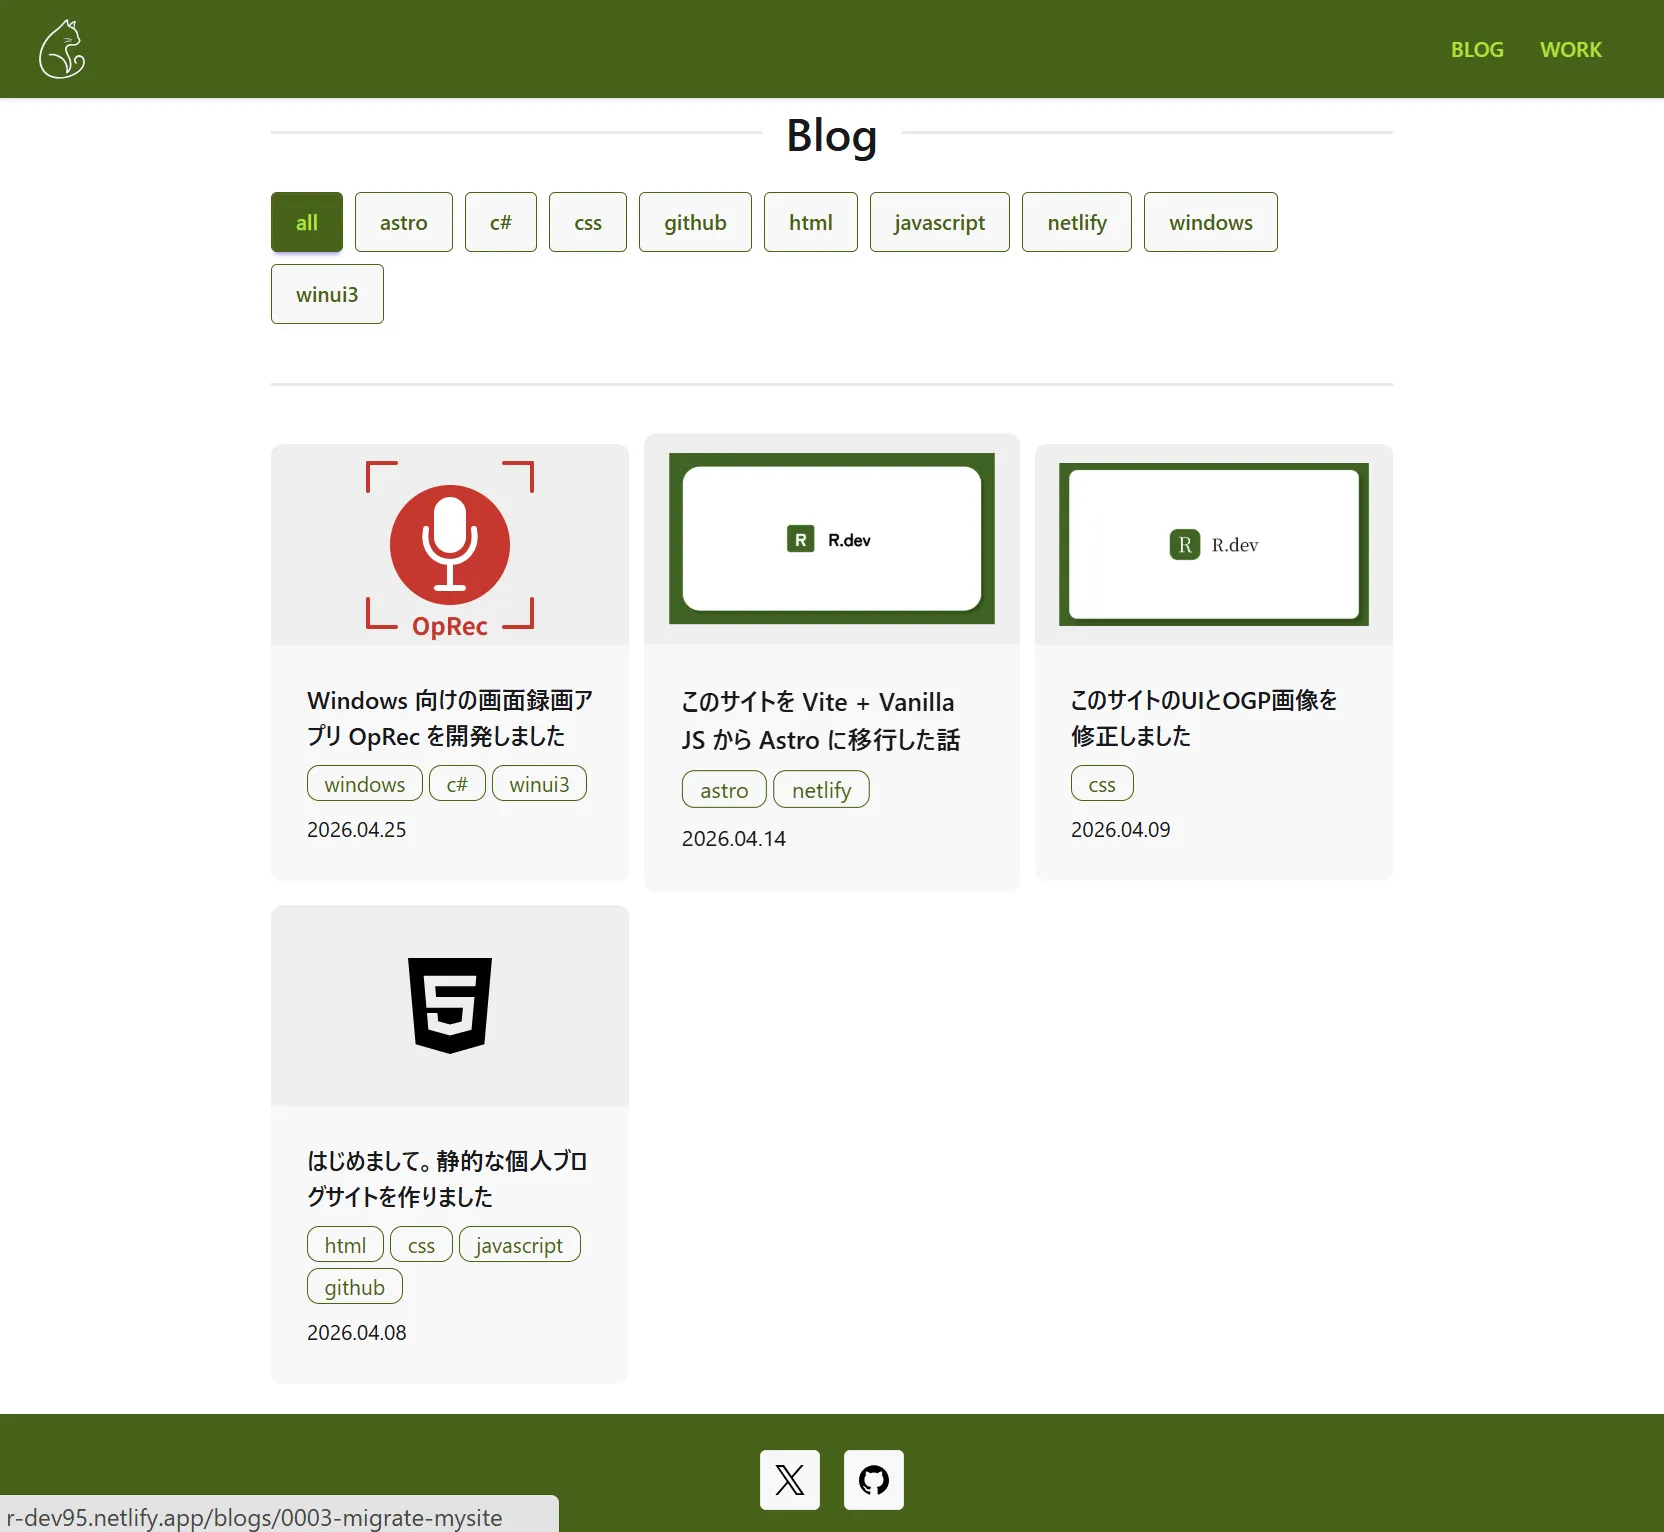Viewport: 1664px width, 1532px height.
Task: Open the 'はじめまして。静的な個人ブログサイト' post title
Action: pyautogui.click(x=447, y=1179)
